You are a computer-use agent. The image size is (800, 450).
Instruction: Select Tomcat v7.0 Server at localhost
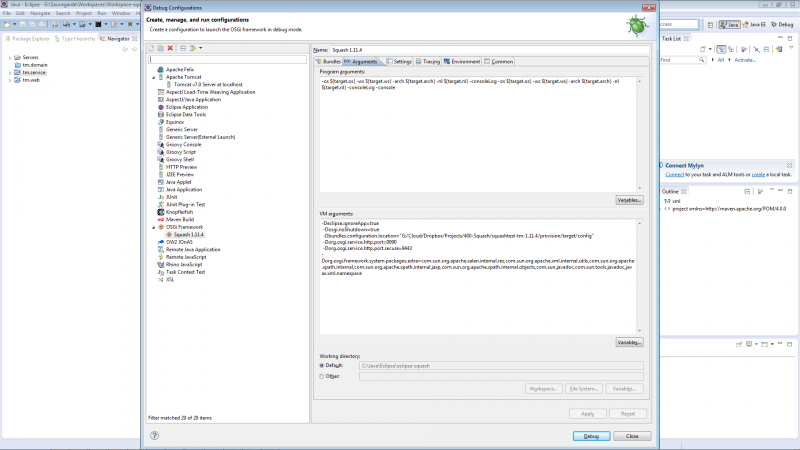tap(208, 85)
